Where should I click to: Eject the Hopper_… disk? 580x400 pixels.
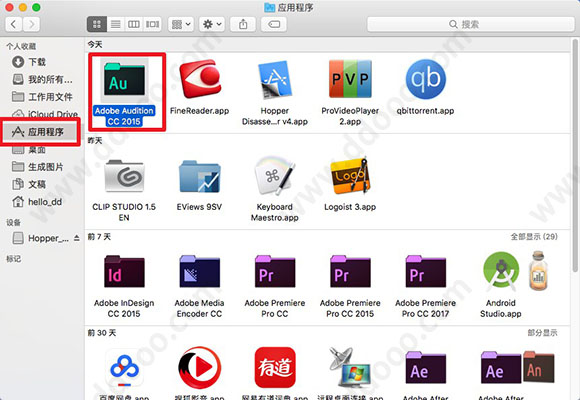[77, 238]
